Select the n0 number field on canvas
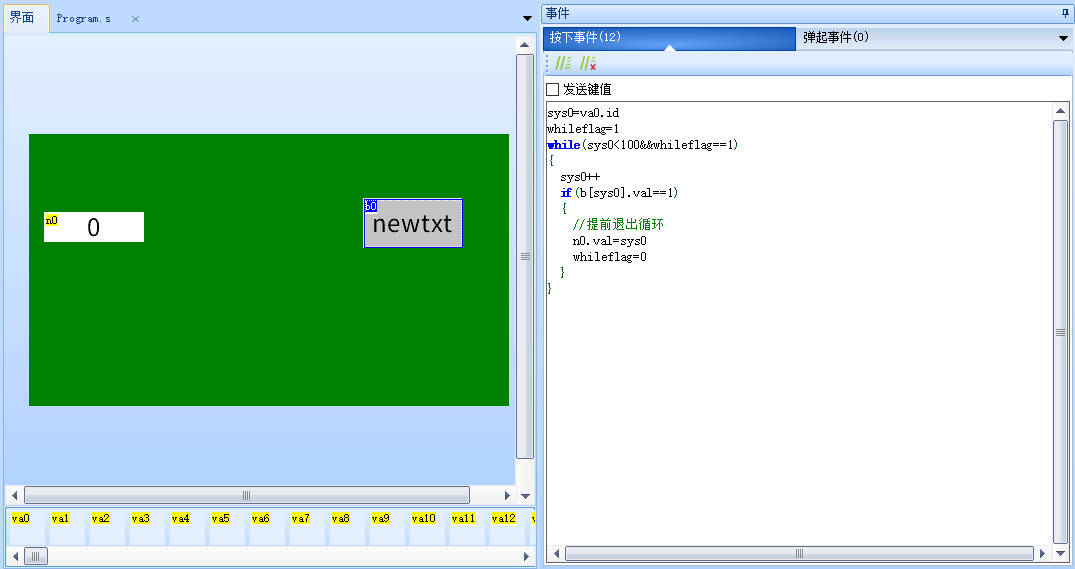This screenshot has width=1075, height=569. point(94,227)
